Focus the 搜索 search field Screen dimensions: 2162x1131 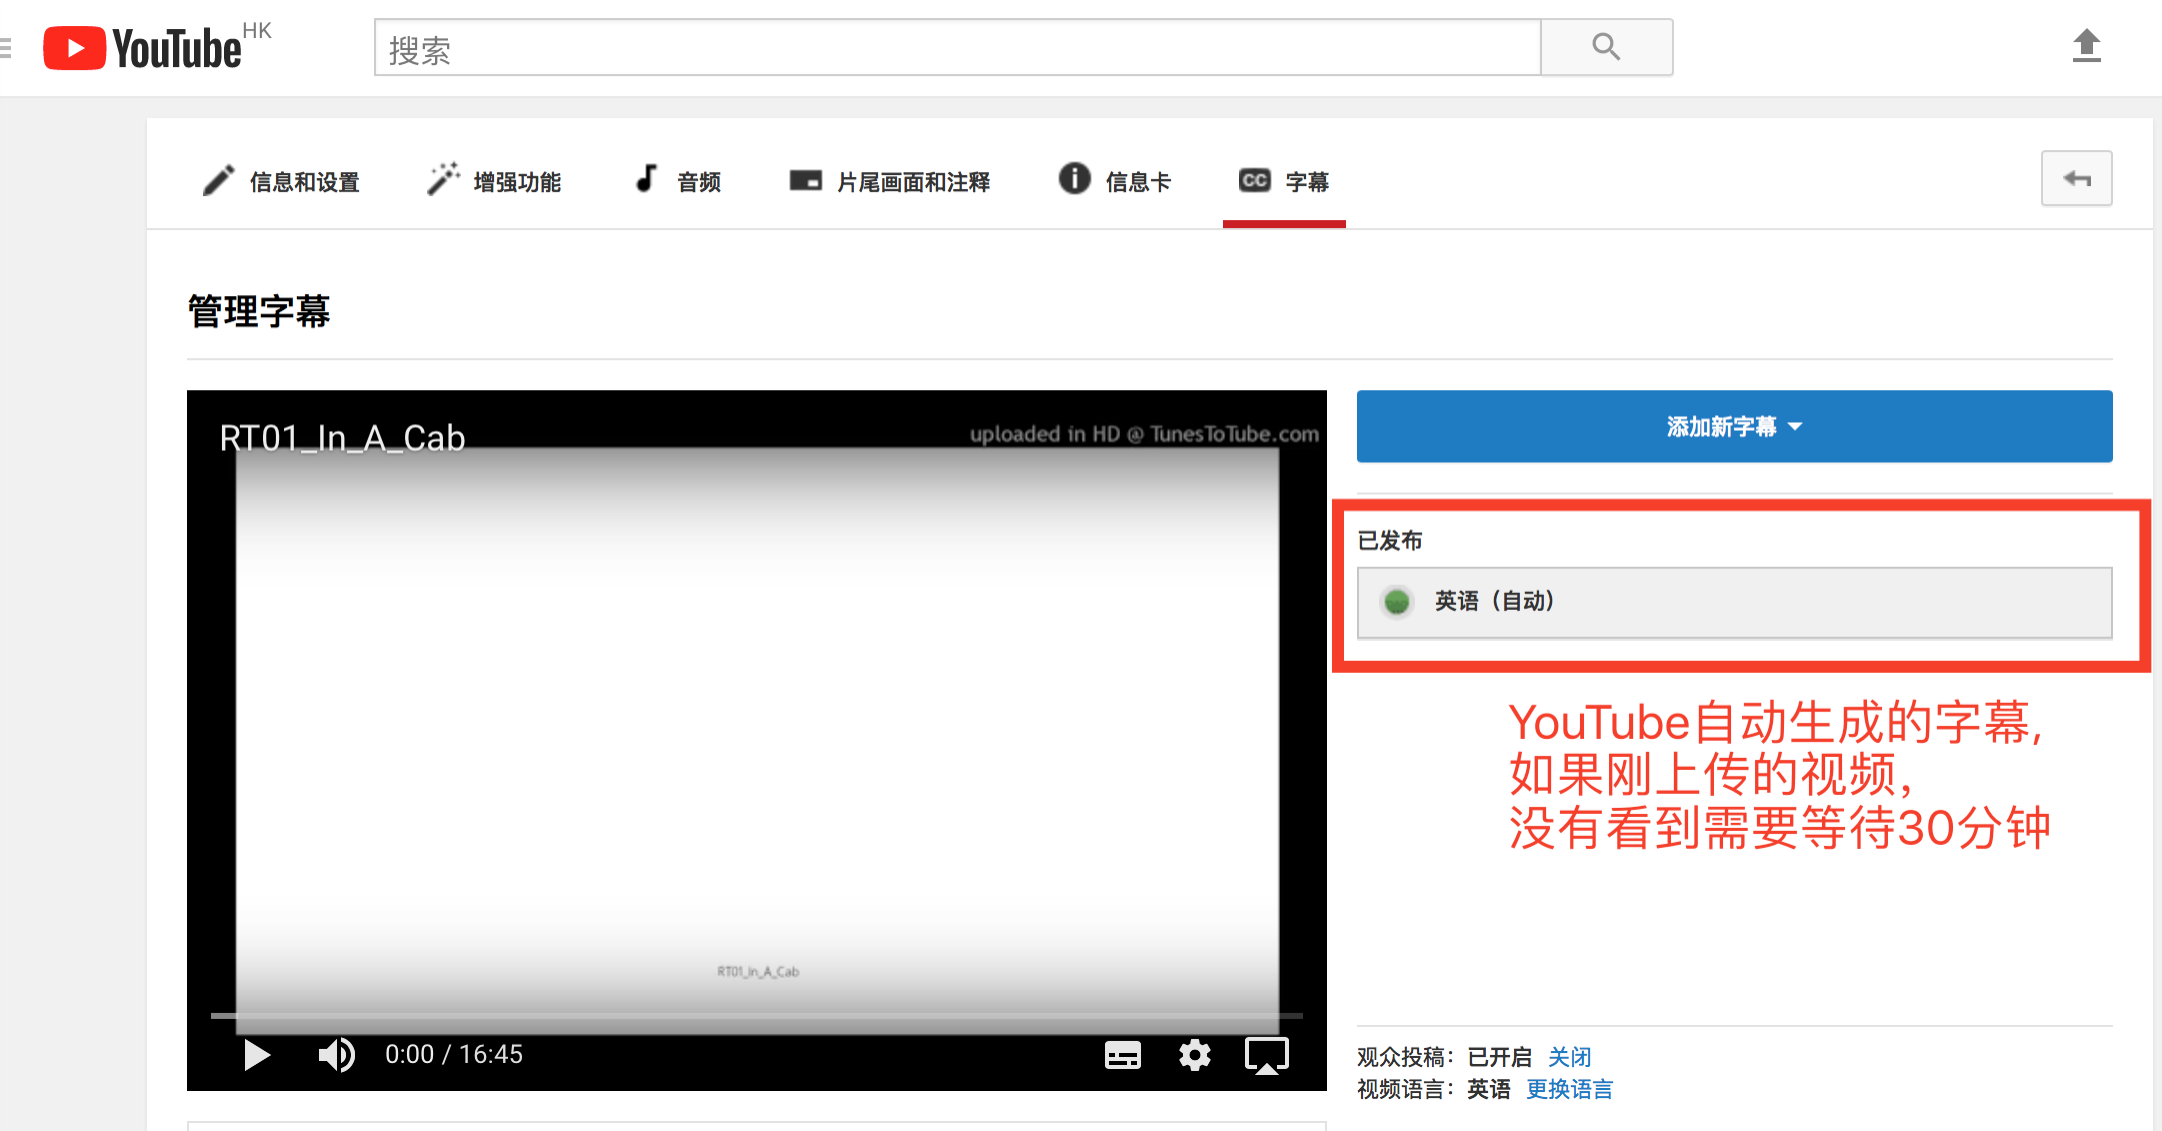coord(958,47)
